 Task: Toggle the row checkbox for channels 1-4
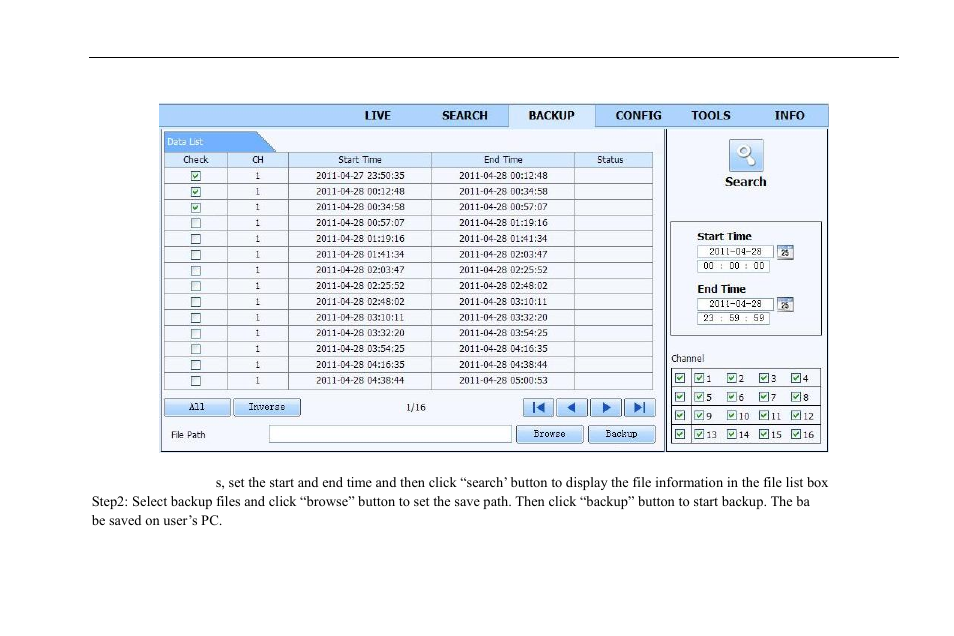(x=680, y=378)
